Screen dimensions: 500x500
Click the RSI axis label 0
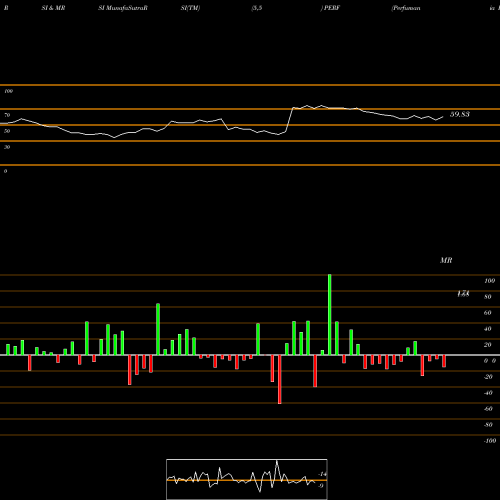click(5, 171)
